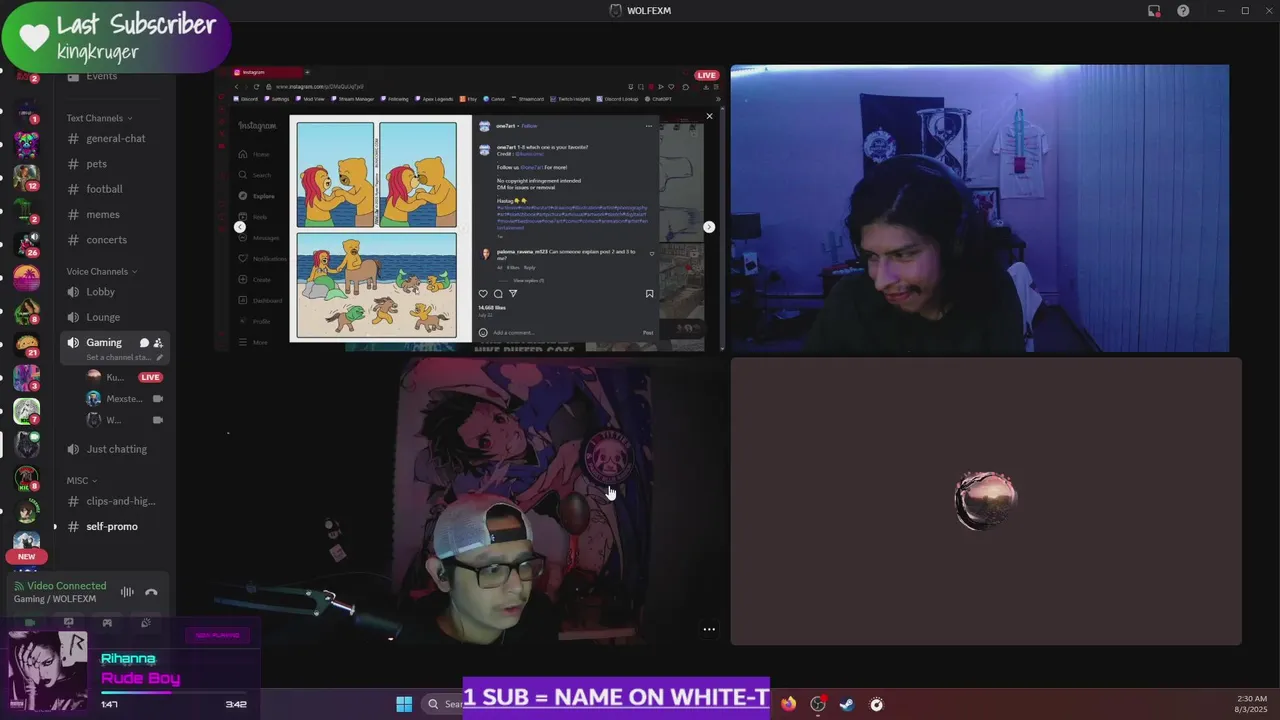The image size is (1280, 720).
Task: Save the Instagram post bookmark icon
Action: (x=649, y=294)
